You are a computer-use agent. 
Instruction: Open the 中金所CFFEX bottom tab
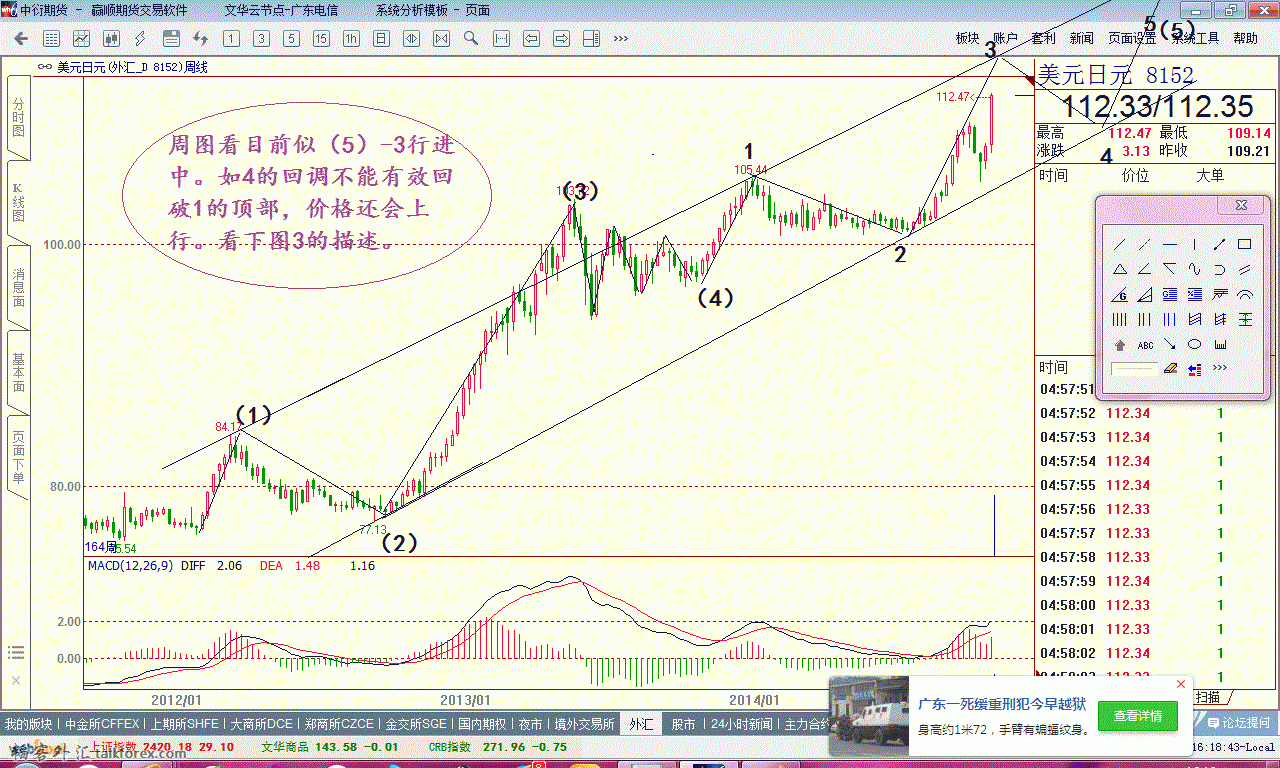[100, 724]
